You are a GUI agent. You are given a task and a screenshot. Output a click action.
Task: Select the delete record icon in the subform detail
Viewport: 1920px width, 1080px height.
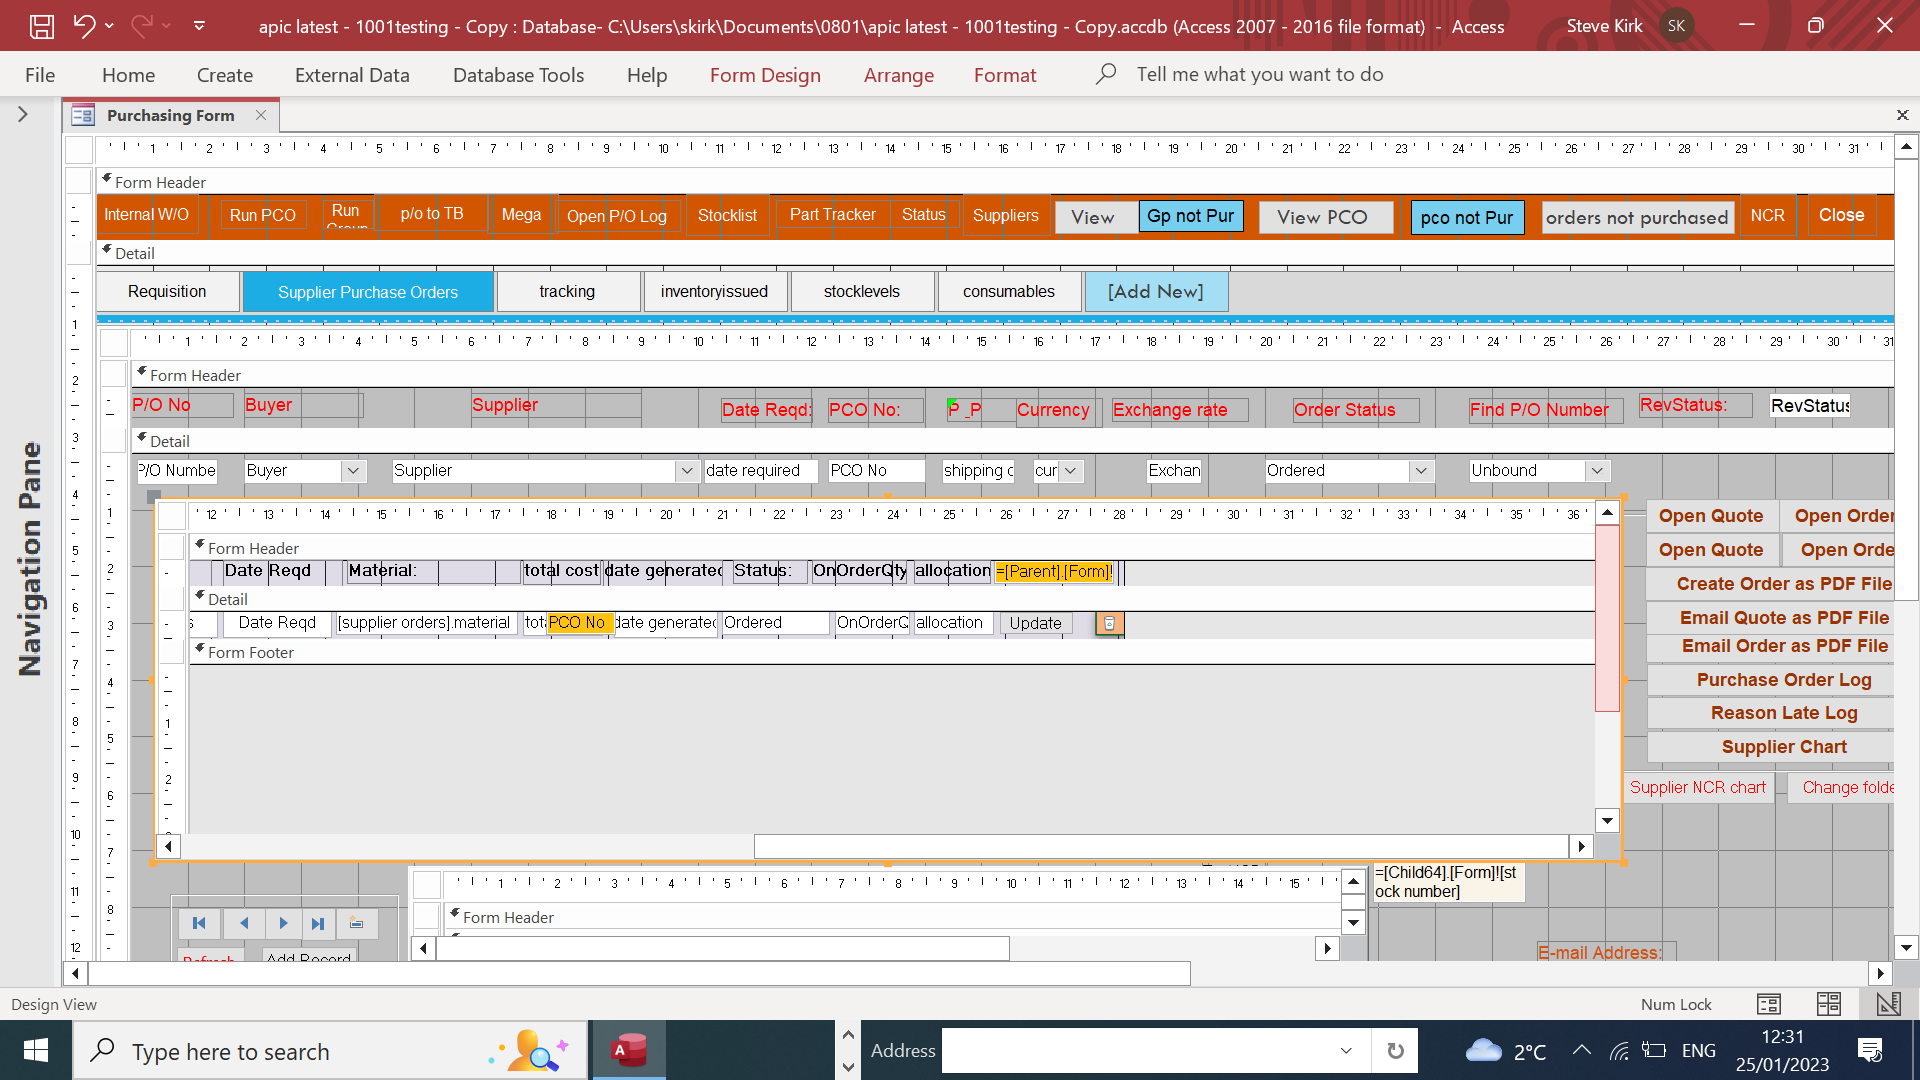[1109, 623]
